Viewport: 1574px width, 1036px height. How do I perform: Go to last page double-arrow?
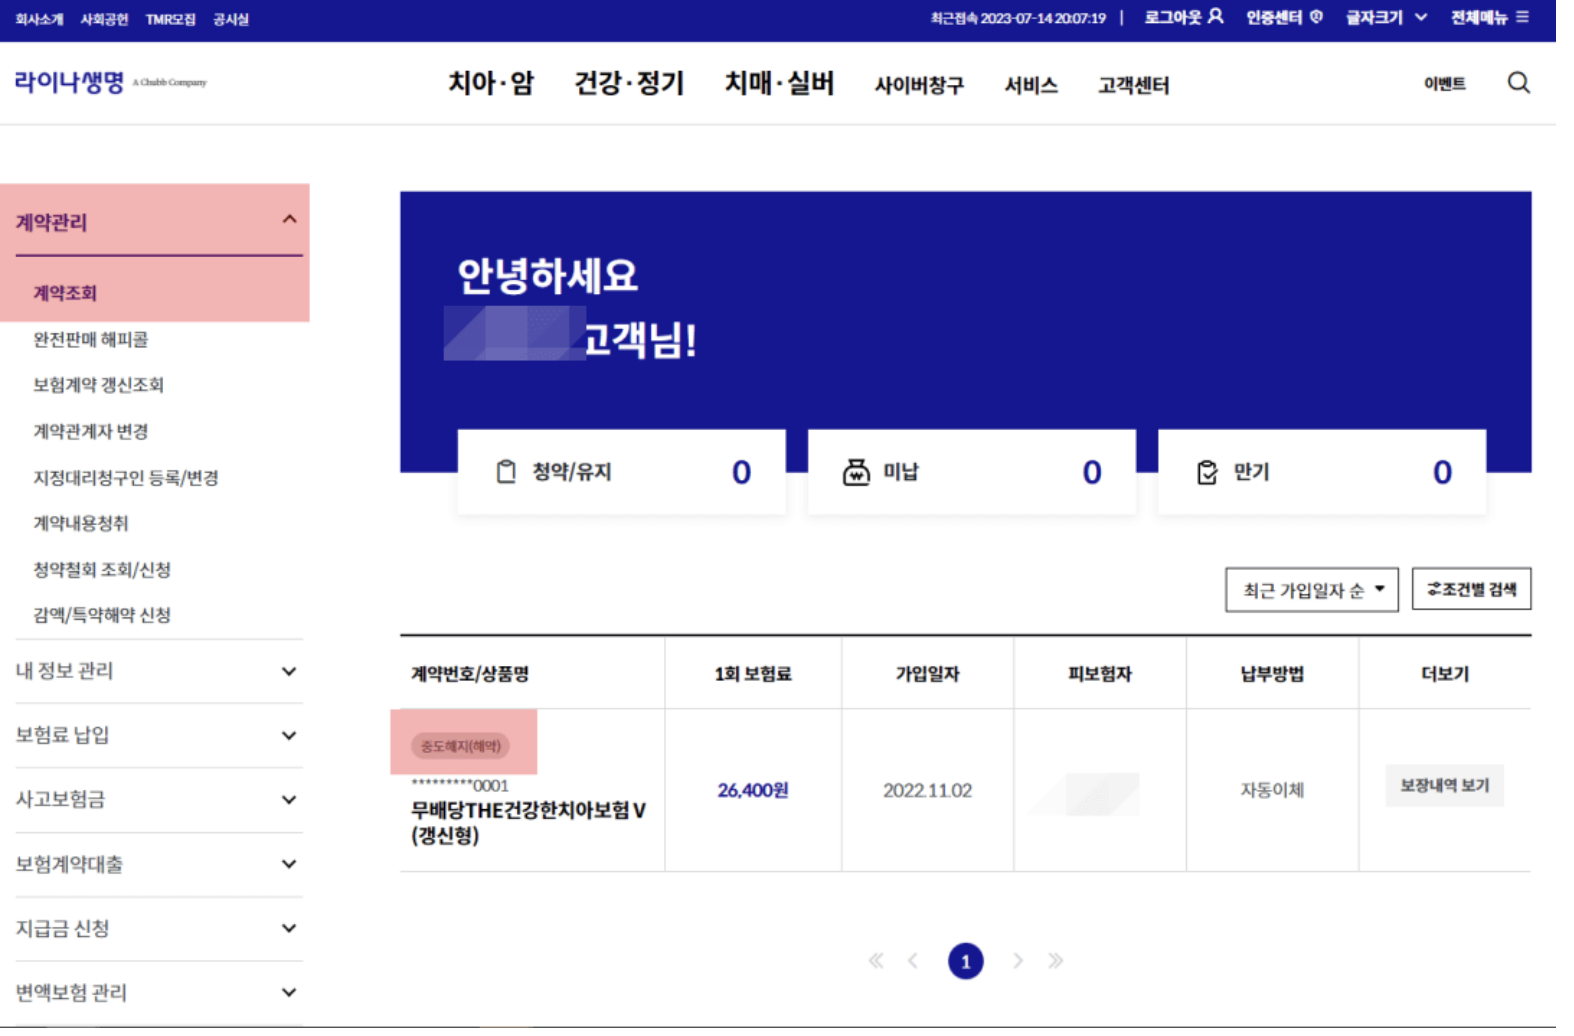tap(1055, 961)
